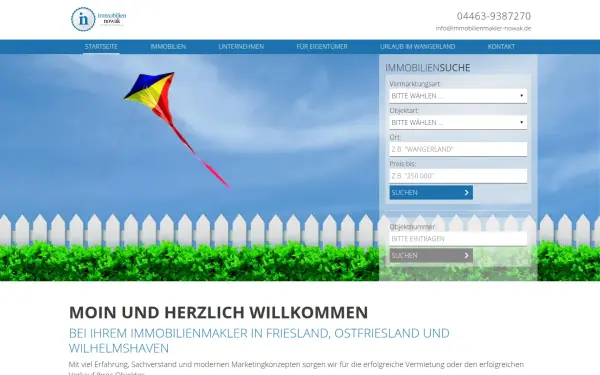Image resolution: width=600 pixels, height=375 pixels.
Task: Click the Bei Ihrem Immobilienmakler in Friesland subheading
Action: [x=259, y=341]
